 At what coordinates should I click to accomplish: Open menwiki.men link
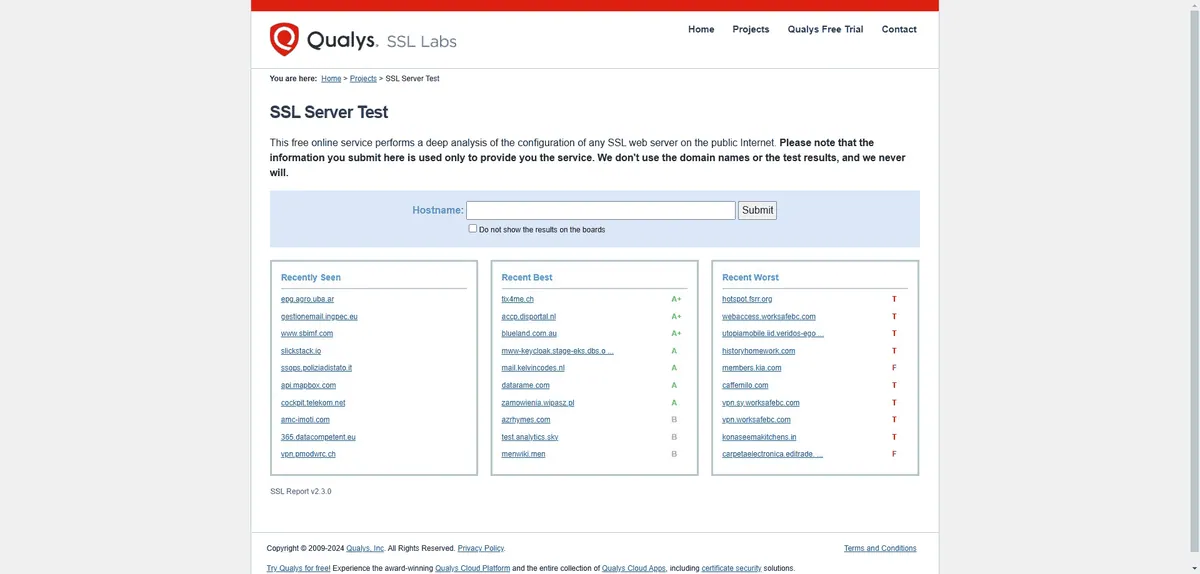click(524, 454)
